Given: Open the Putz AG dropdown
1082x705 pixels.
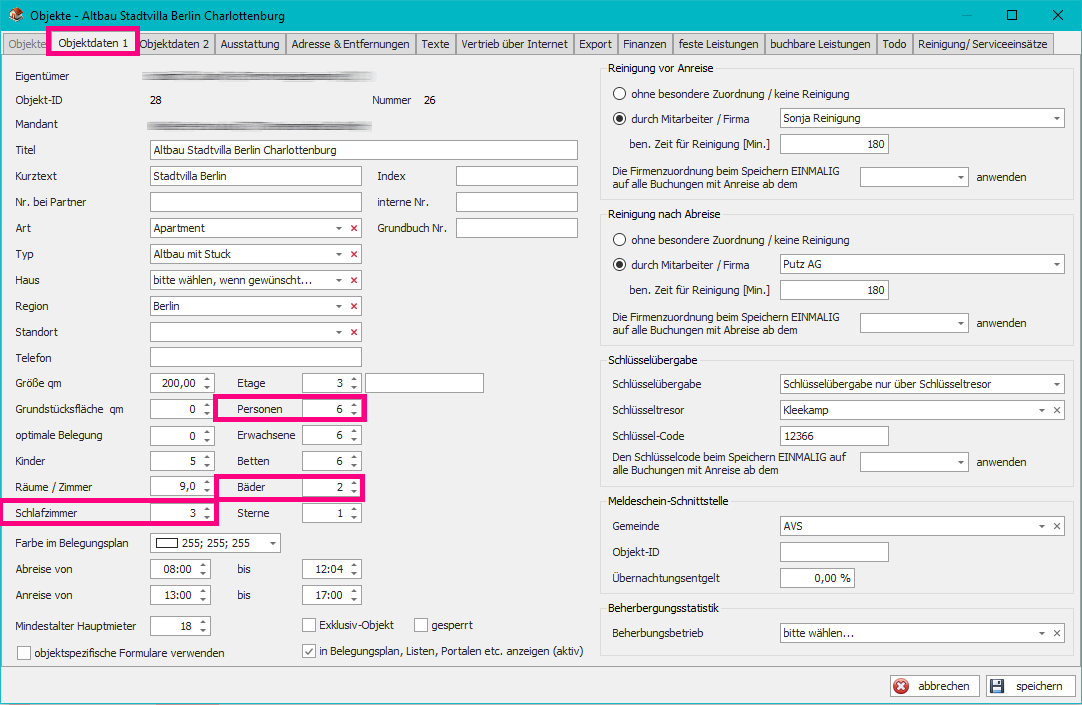Looking at the screenshot, I should coord(1057,265).
